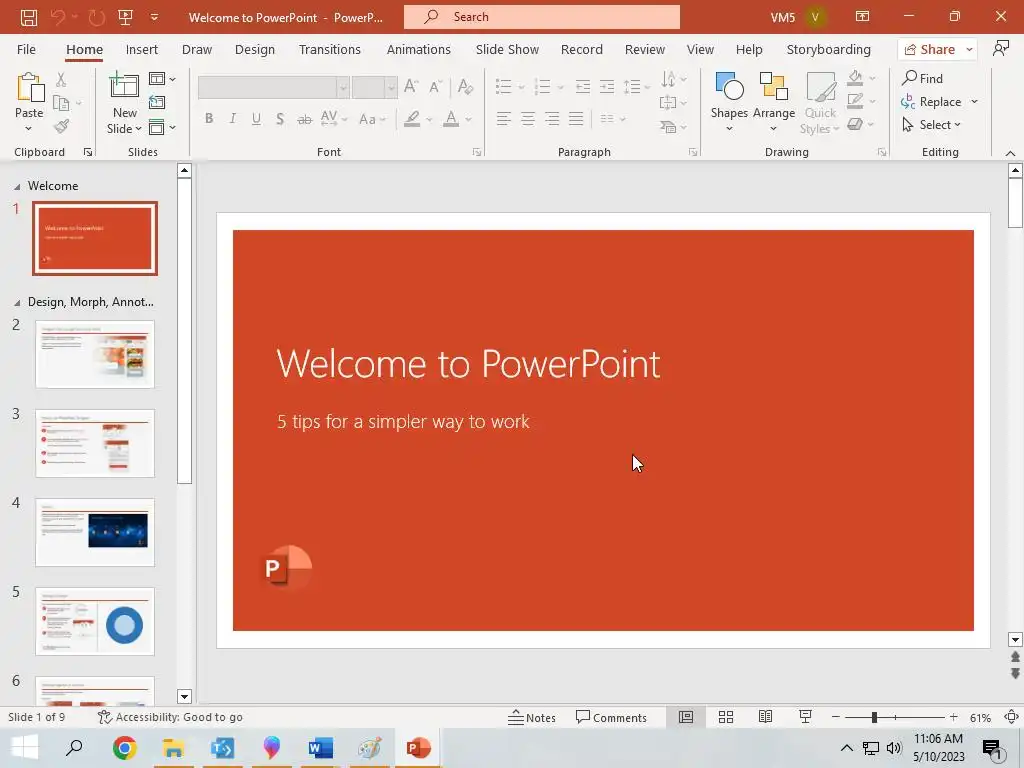The height and width of the screenshot is (768, 1024).
Task: Go to the Slide Show tab
Action: point(507,49)
